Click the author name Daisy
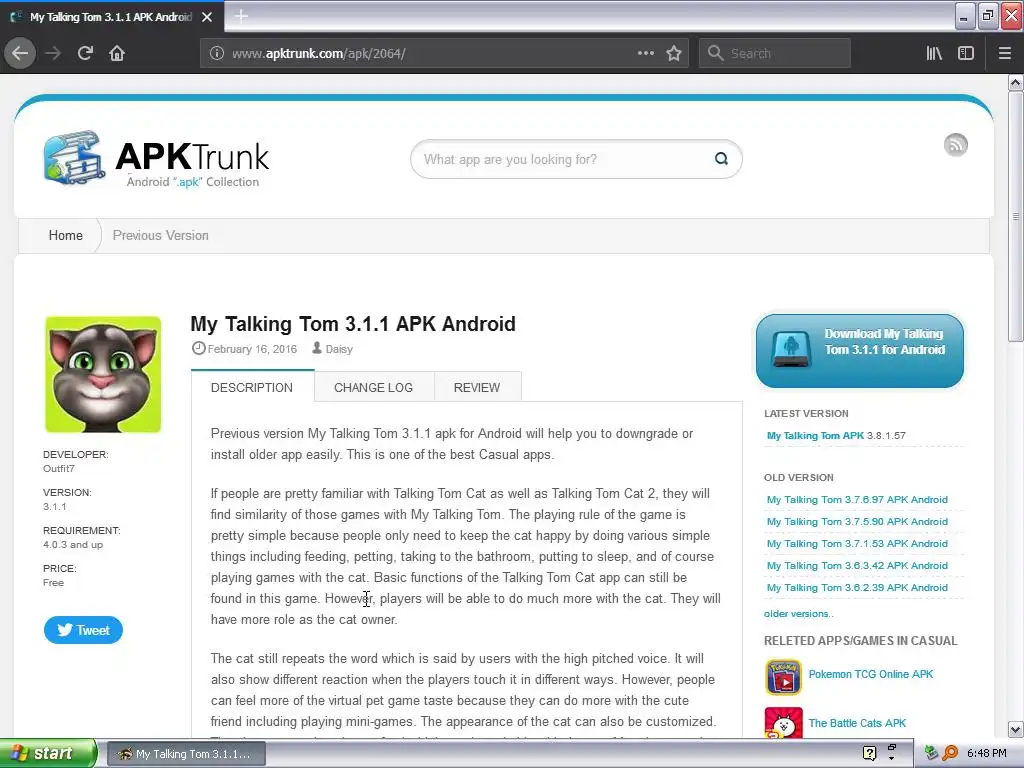The image size is (1024, 768). (x=339, y=349)
